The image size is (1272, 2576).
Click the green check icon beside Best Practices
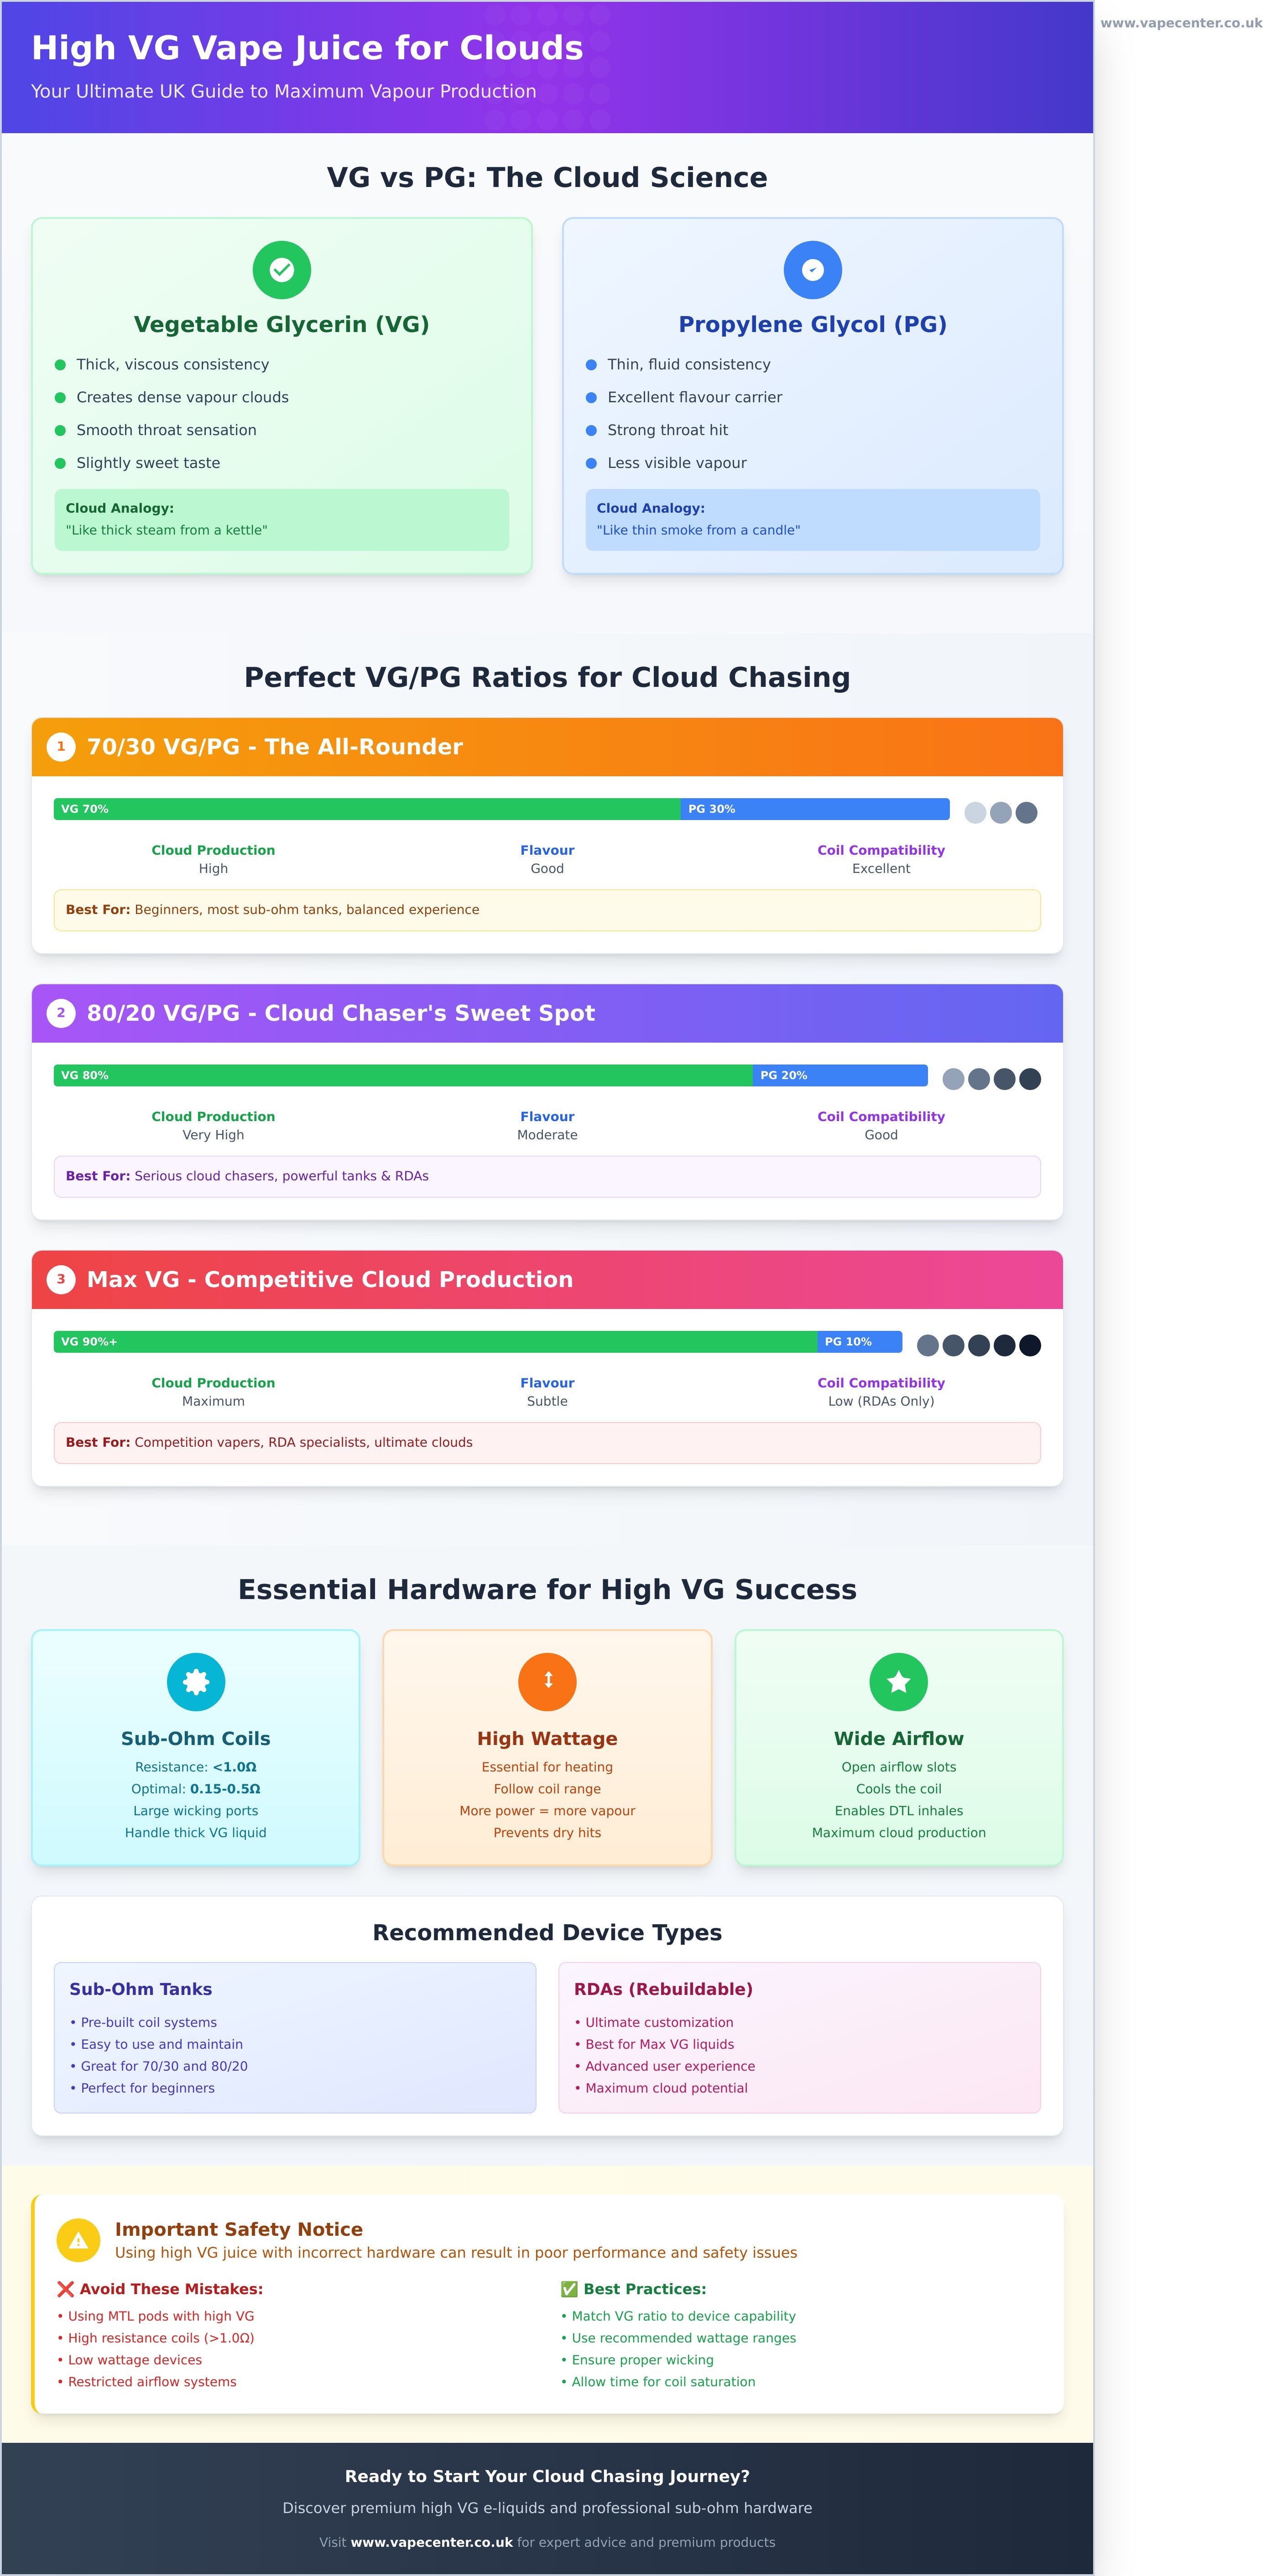click(569, 2289)
